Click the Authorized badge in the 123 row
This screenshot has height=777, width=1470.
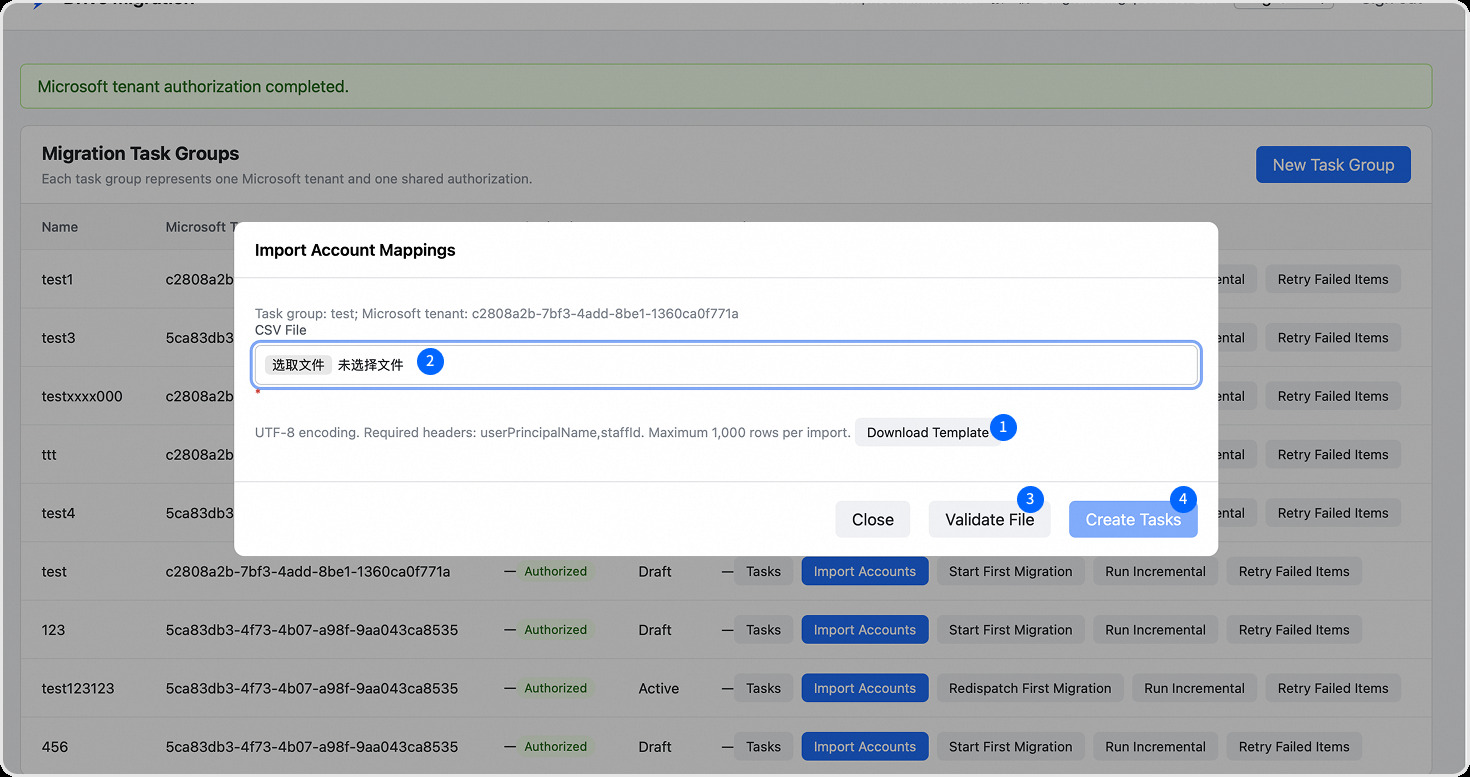pyautogui.click(x=556, y=630)
